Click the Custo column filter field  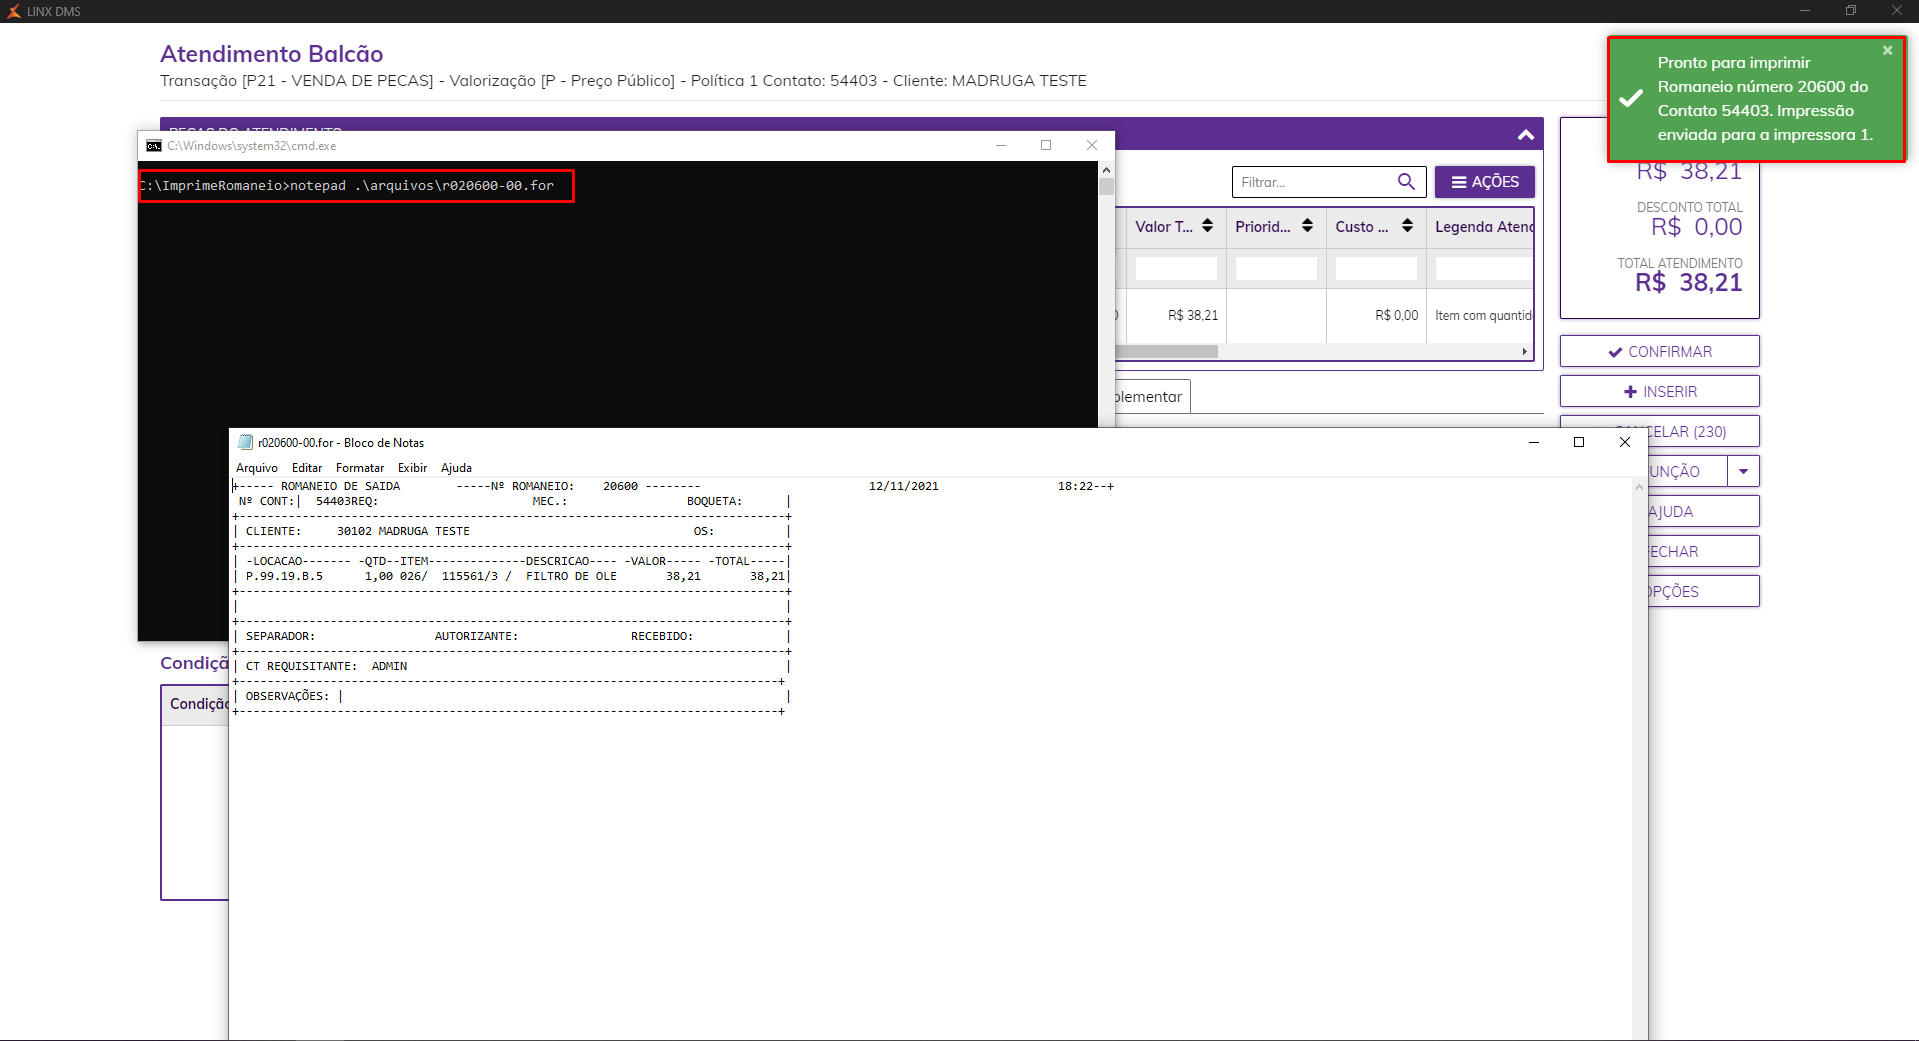pyautogui.click(x=1376, y=268)
